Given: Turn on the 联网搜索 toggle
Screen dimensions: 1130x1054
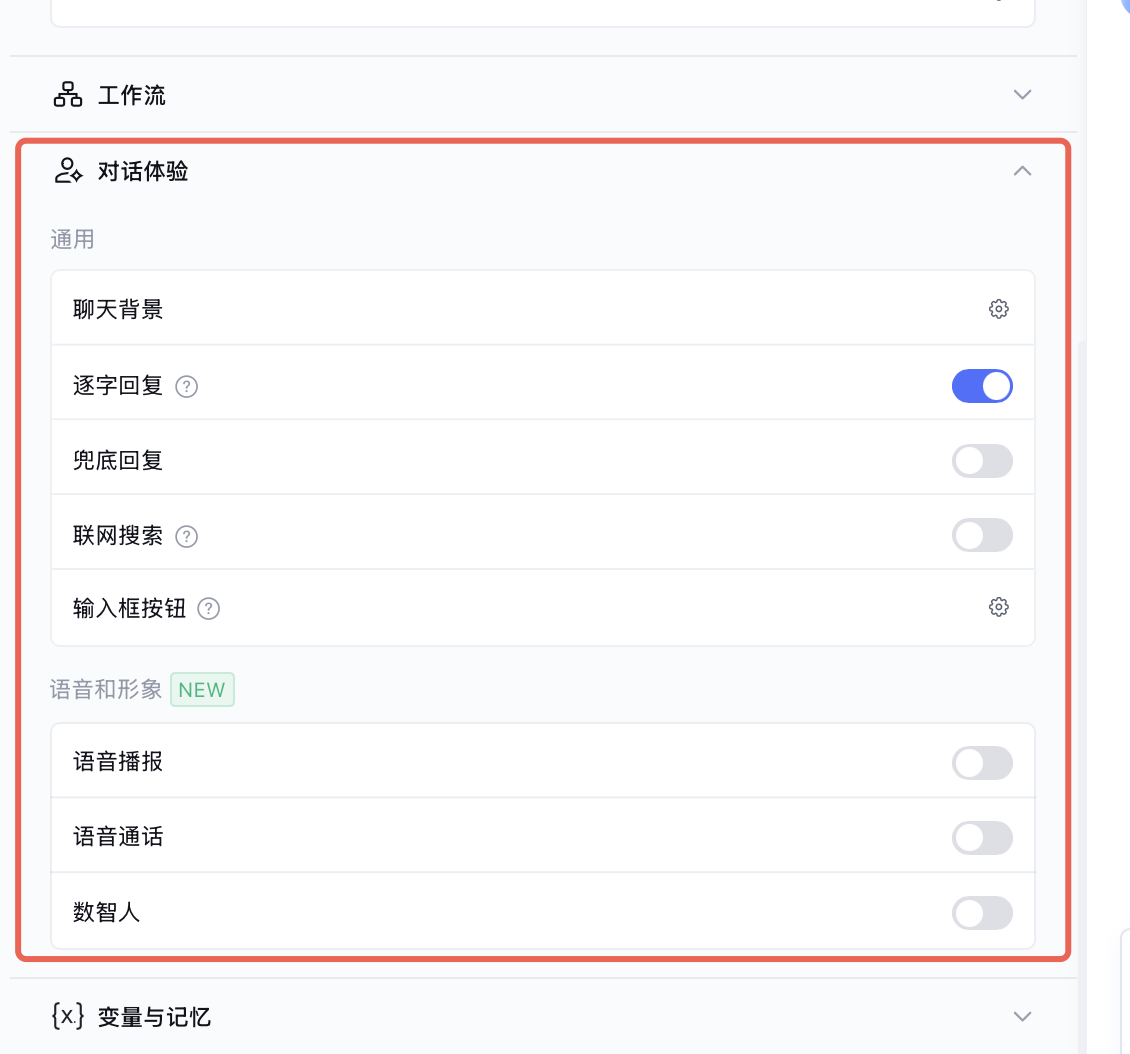Looking at the screenshot, I should click(x=982, y=536).
